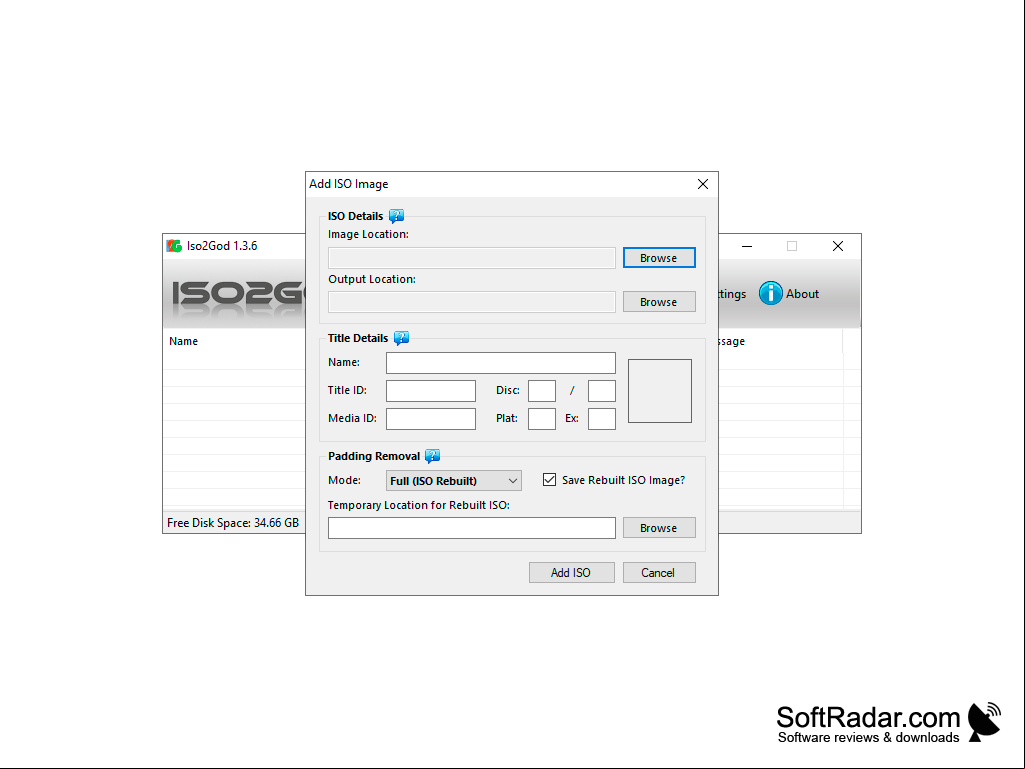Screen dimensions: 1025x769
Task: Close the Iso2God main window
Action: pyautogui.click(x=838, y=246)
